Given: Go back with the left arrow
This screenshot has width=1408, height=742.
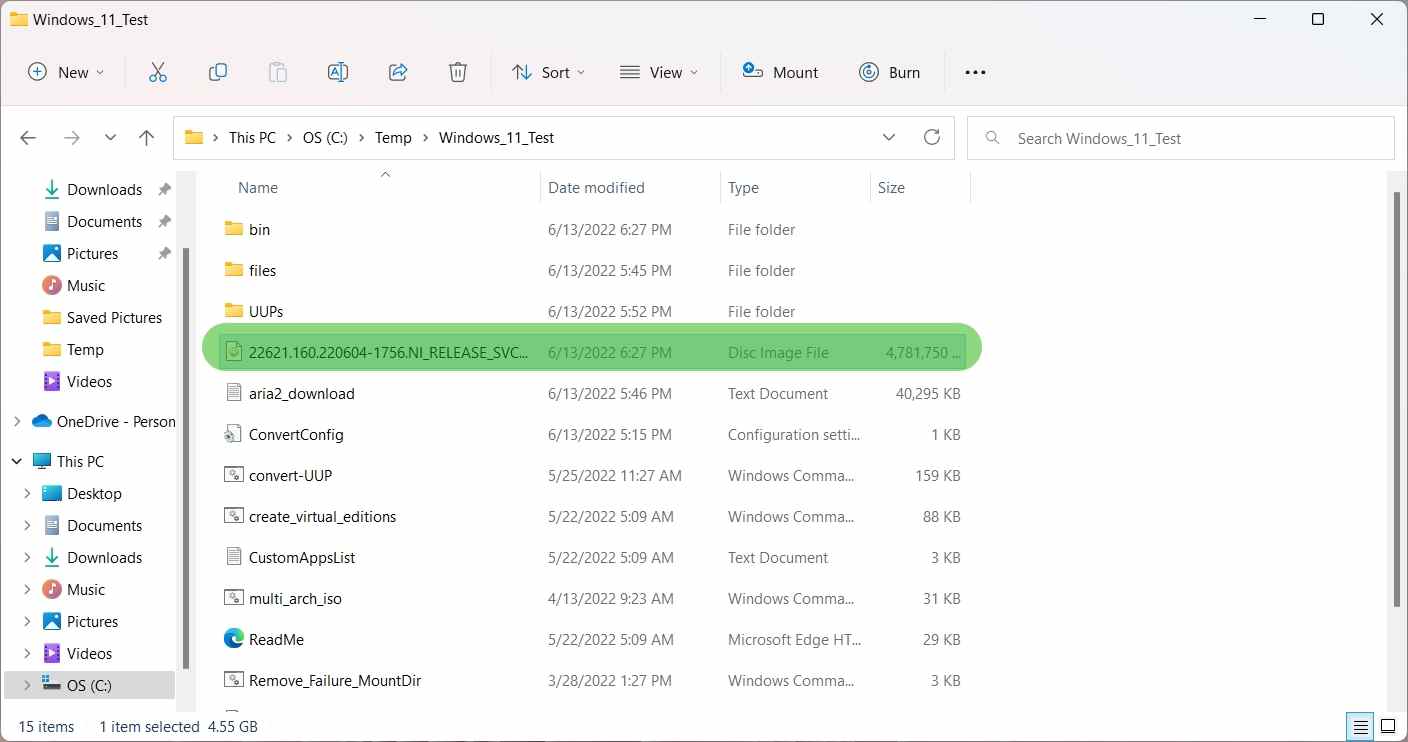Looking at the screenshot, I should coord(28,138).
